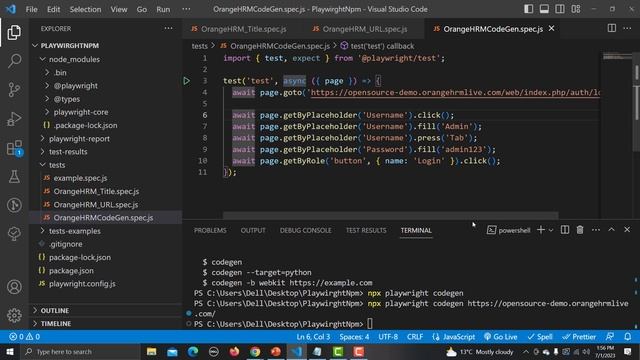Toggle Secondary Side Bar visibility

[x=560, y=9]
